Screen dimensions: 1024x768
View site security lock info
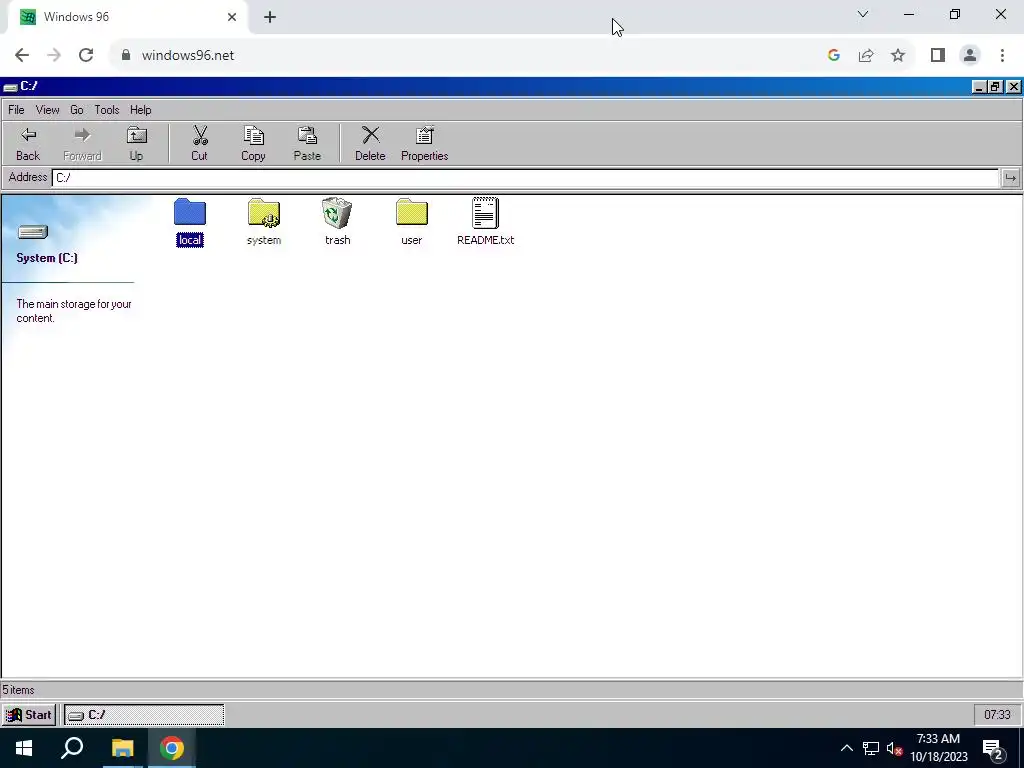pyautogui.click(x=126, y=55)
